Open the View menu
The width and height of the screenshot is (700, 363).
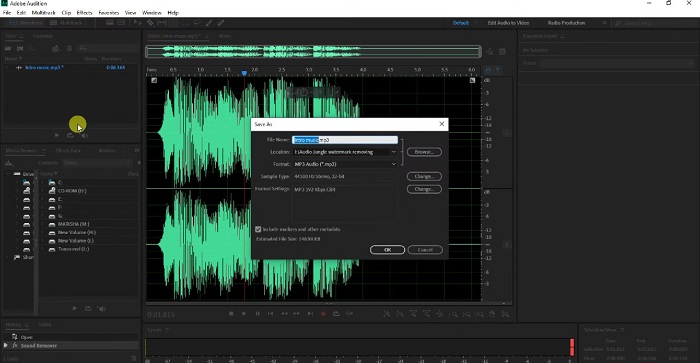pyautogui.click(x=130, y=13)
